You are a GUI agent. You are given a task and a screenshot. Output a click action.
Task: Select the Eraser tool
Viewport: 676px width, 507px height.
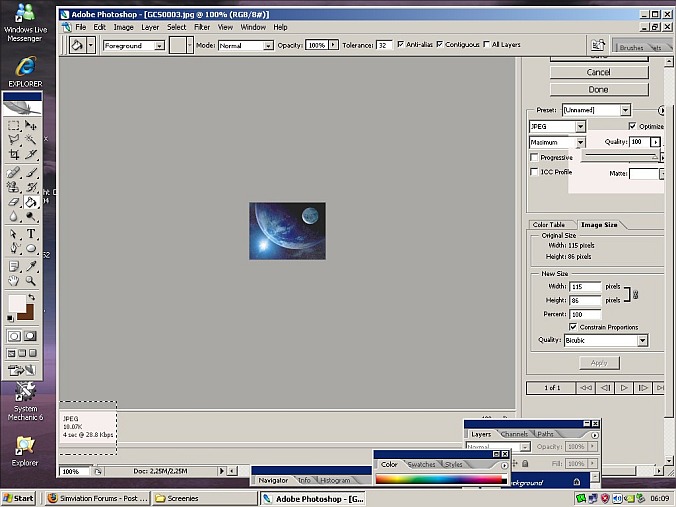click(14, 201)
